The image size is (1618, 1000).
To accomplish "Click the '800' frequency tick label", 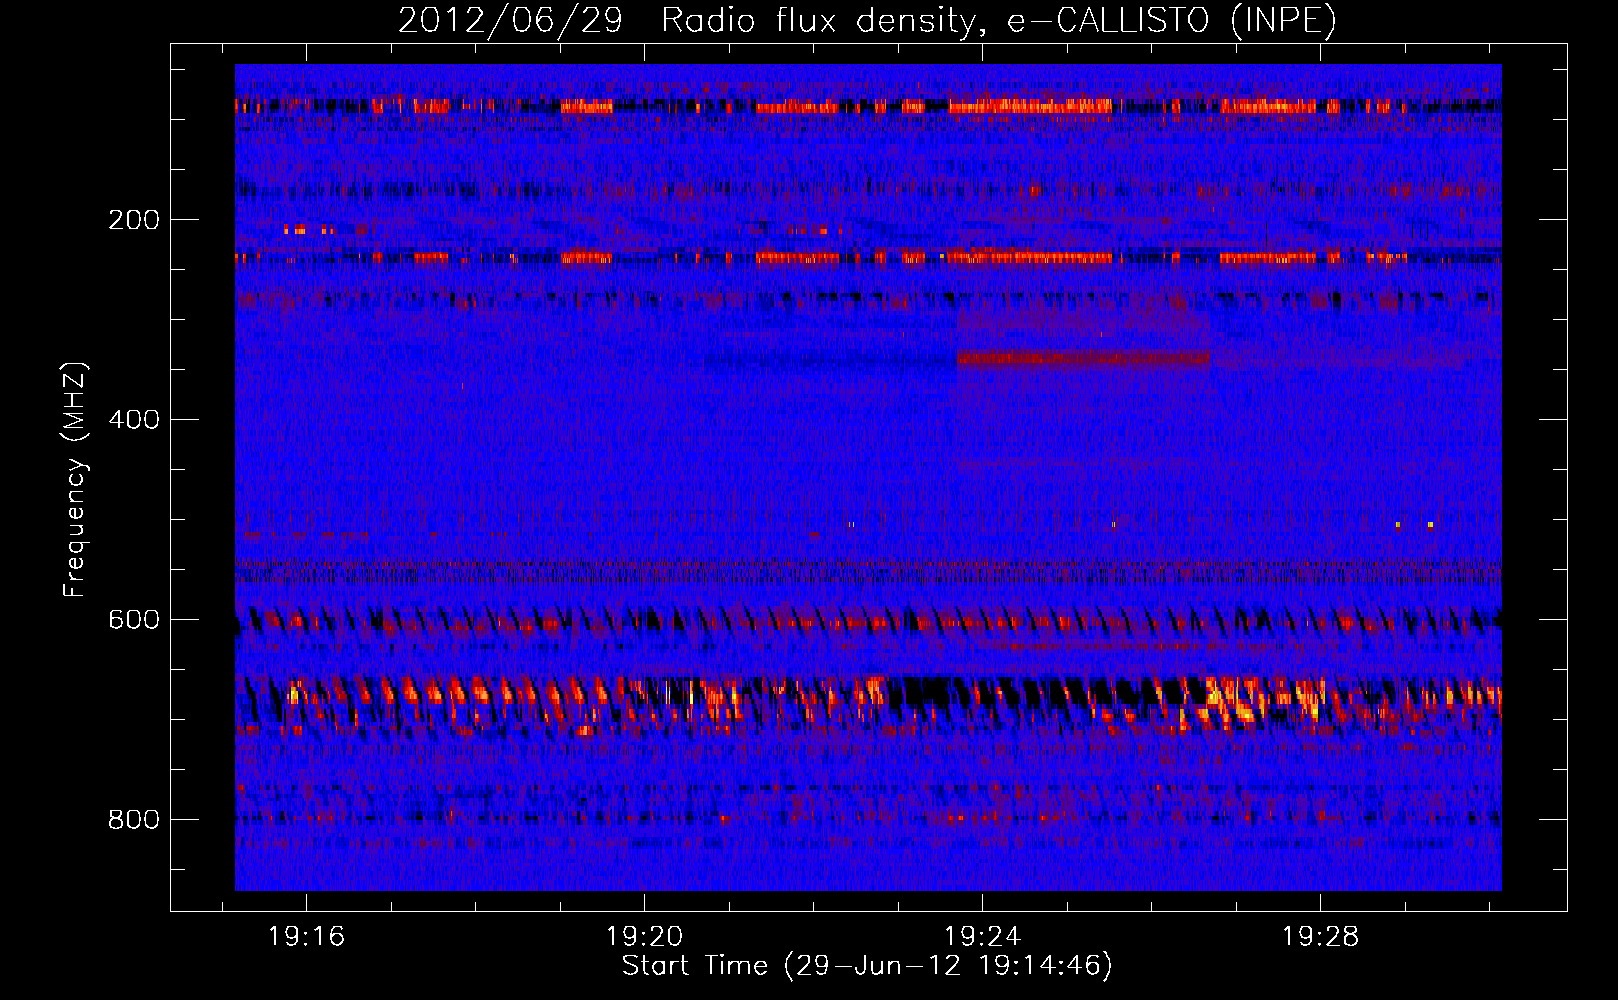I will point(134,820).
